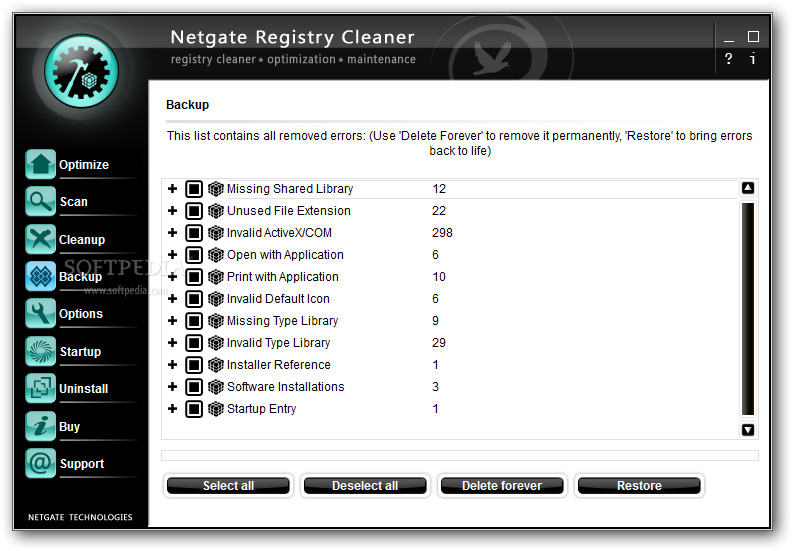
Task: Expand the Missing Shared Library group
Action: [x=172, y=189]
